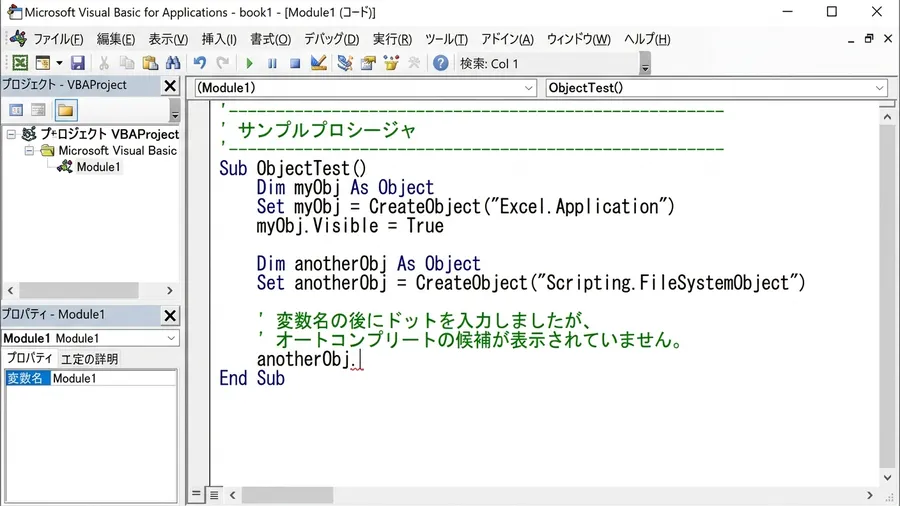Open the 実行(R) menu
Screen dimensions: 900x506
(392, 39)
